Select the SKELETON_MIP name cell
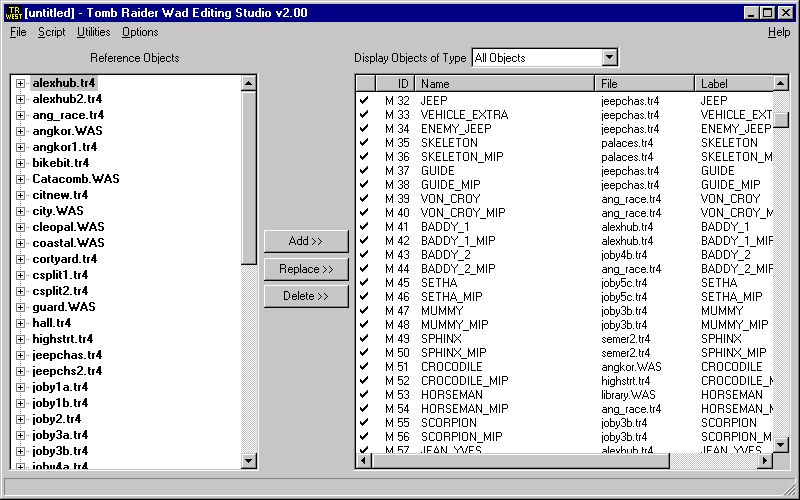This screenshot has width=800, height=500. [462, 157]
